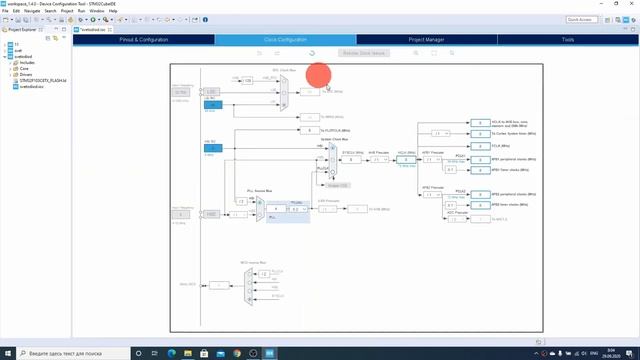Click the hammer Build icon

click(x=71, y=20)
